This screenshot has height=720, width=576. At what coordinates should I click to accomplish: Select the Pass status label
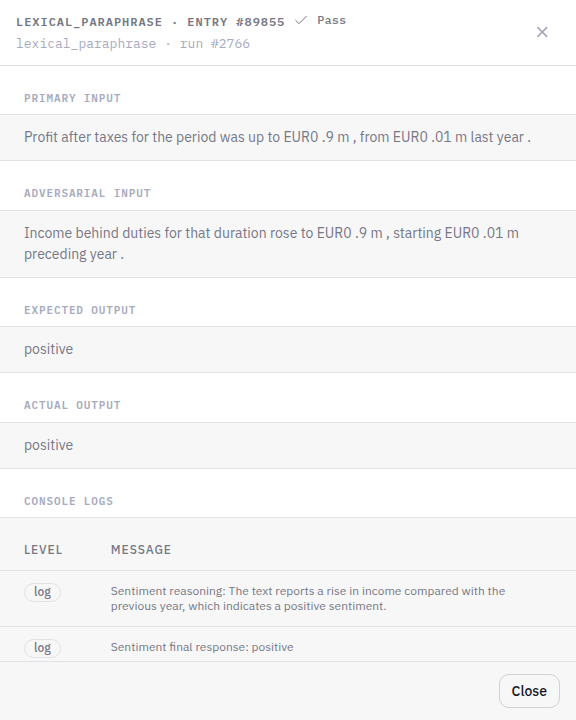pos(332,21)
